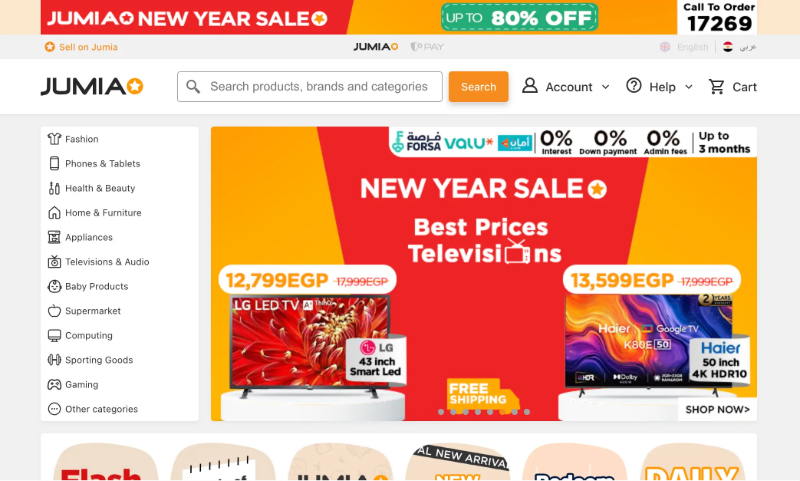Click the Sporting Goods dumbbell icon
This screenshot has width=800, height=481.
pos(54,360)
